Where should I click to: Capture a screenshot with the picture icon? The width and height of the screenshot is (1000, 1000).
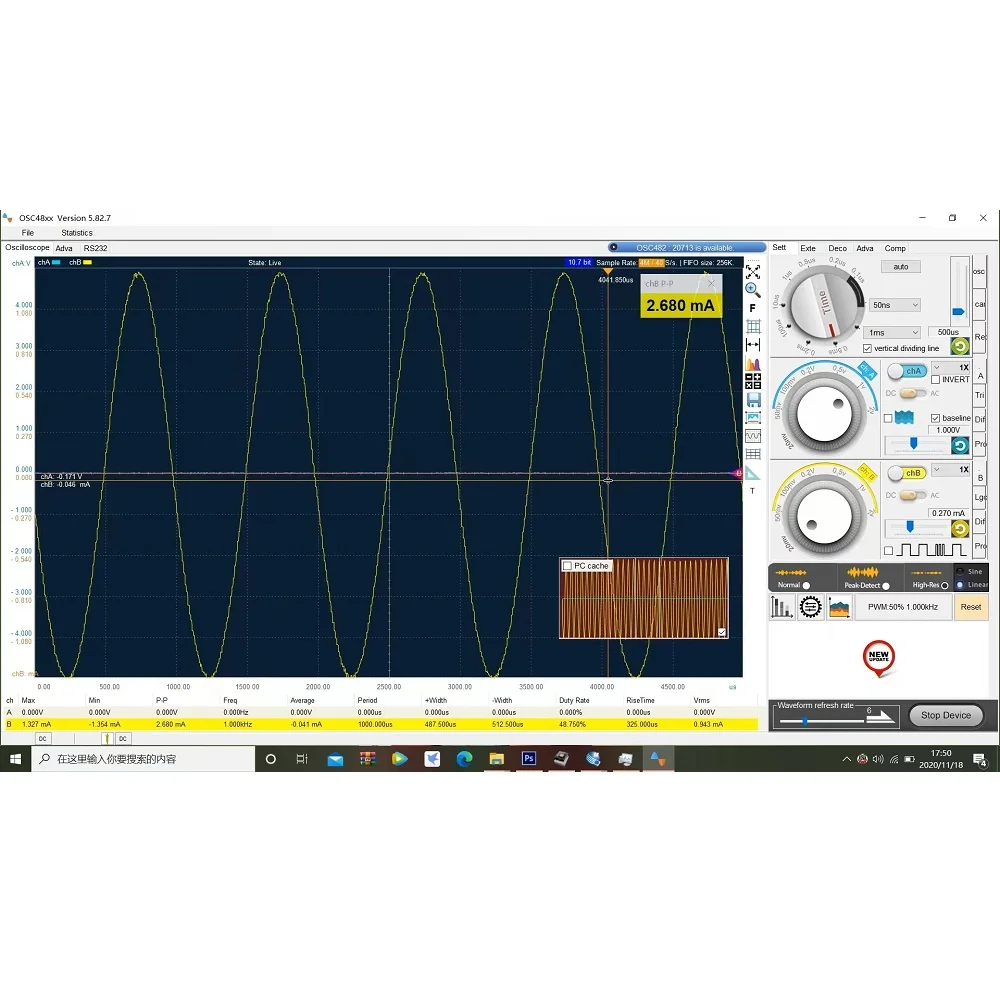tap(753, 418)
